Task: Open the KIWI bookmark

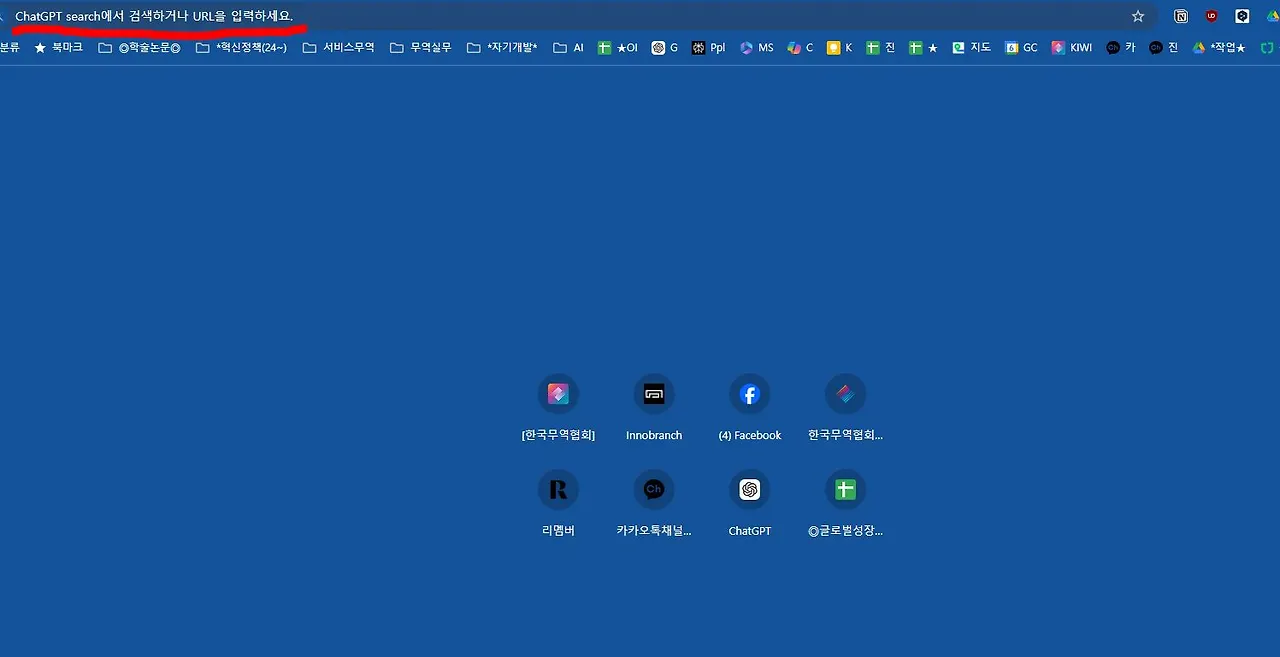Action: coord(1071,47)
